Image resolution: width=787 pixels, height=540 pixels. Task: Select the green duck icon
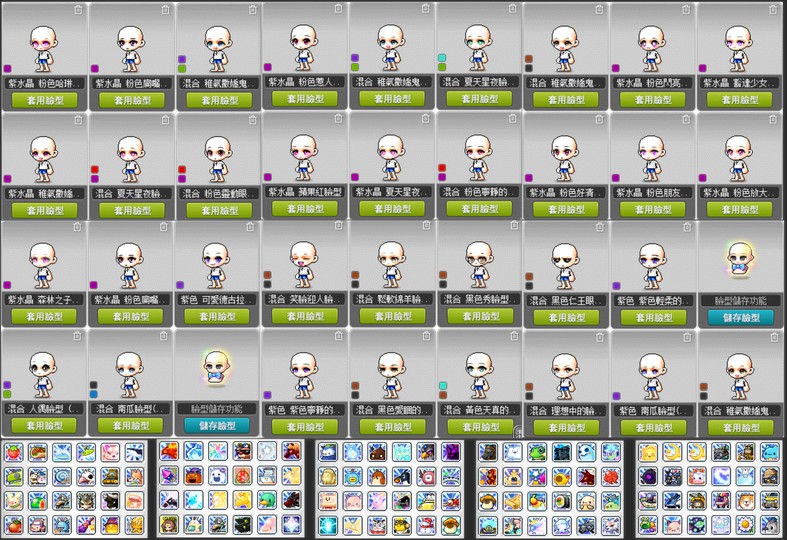(267, 500)
